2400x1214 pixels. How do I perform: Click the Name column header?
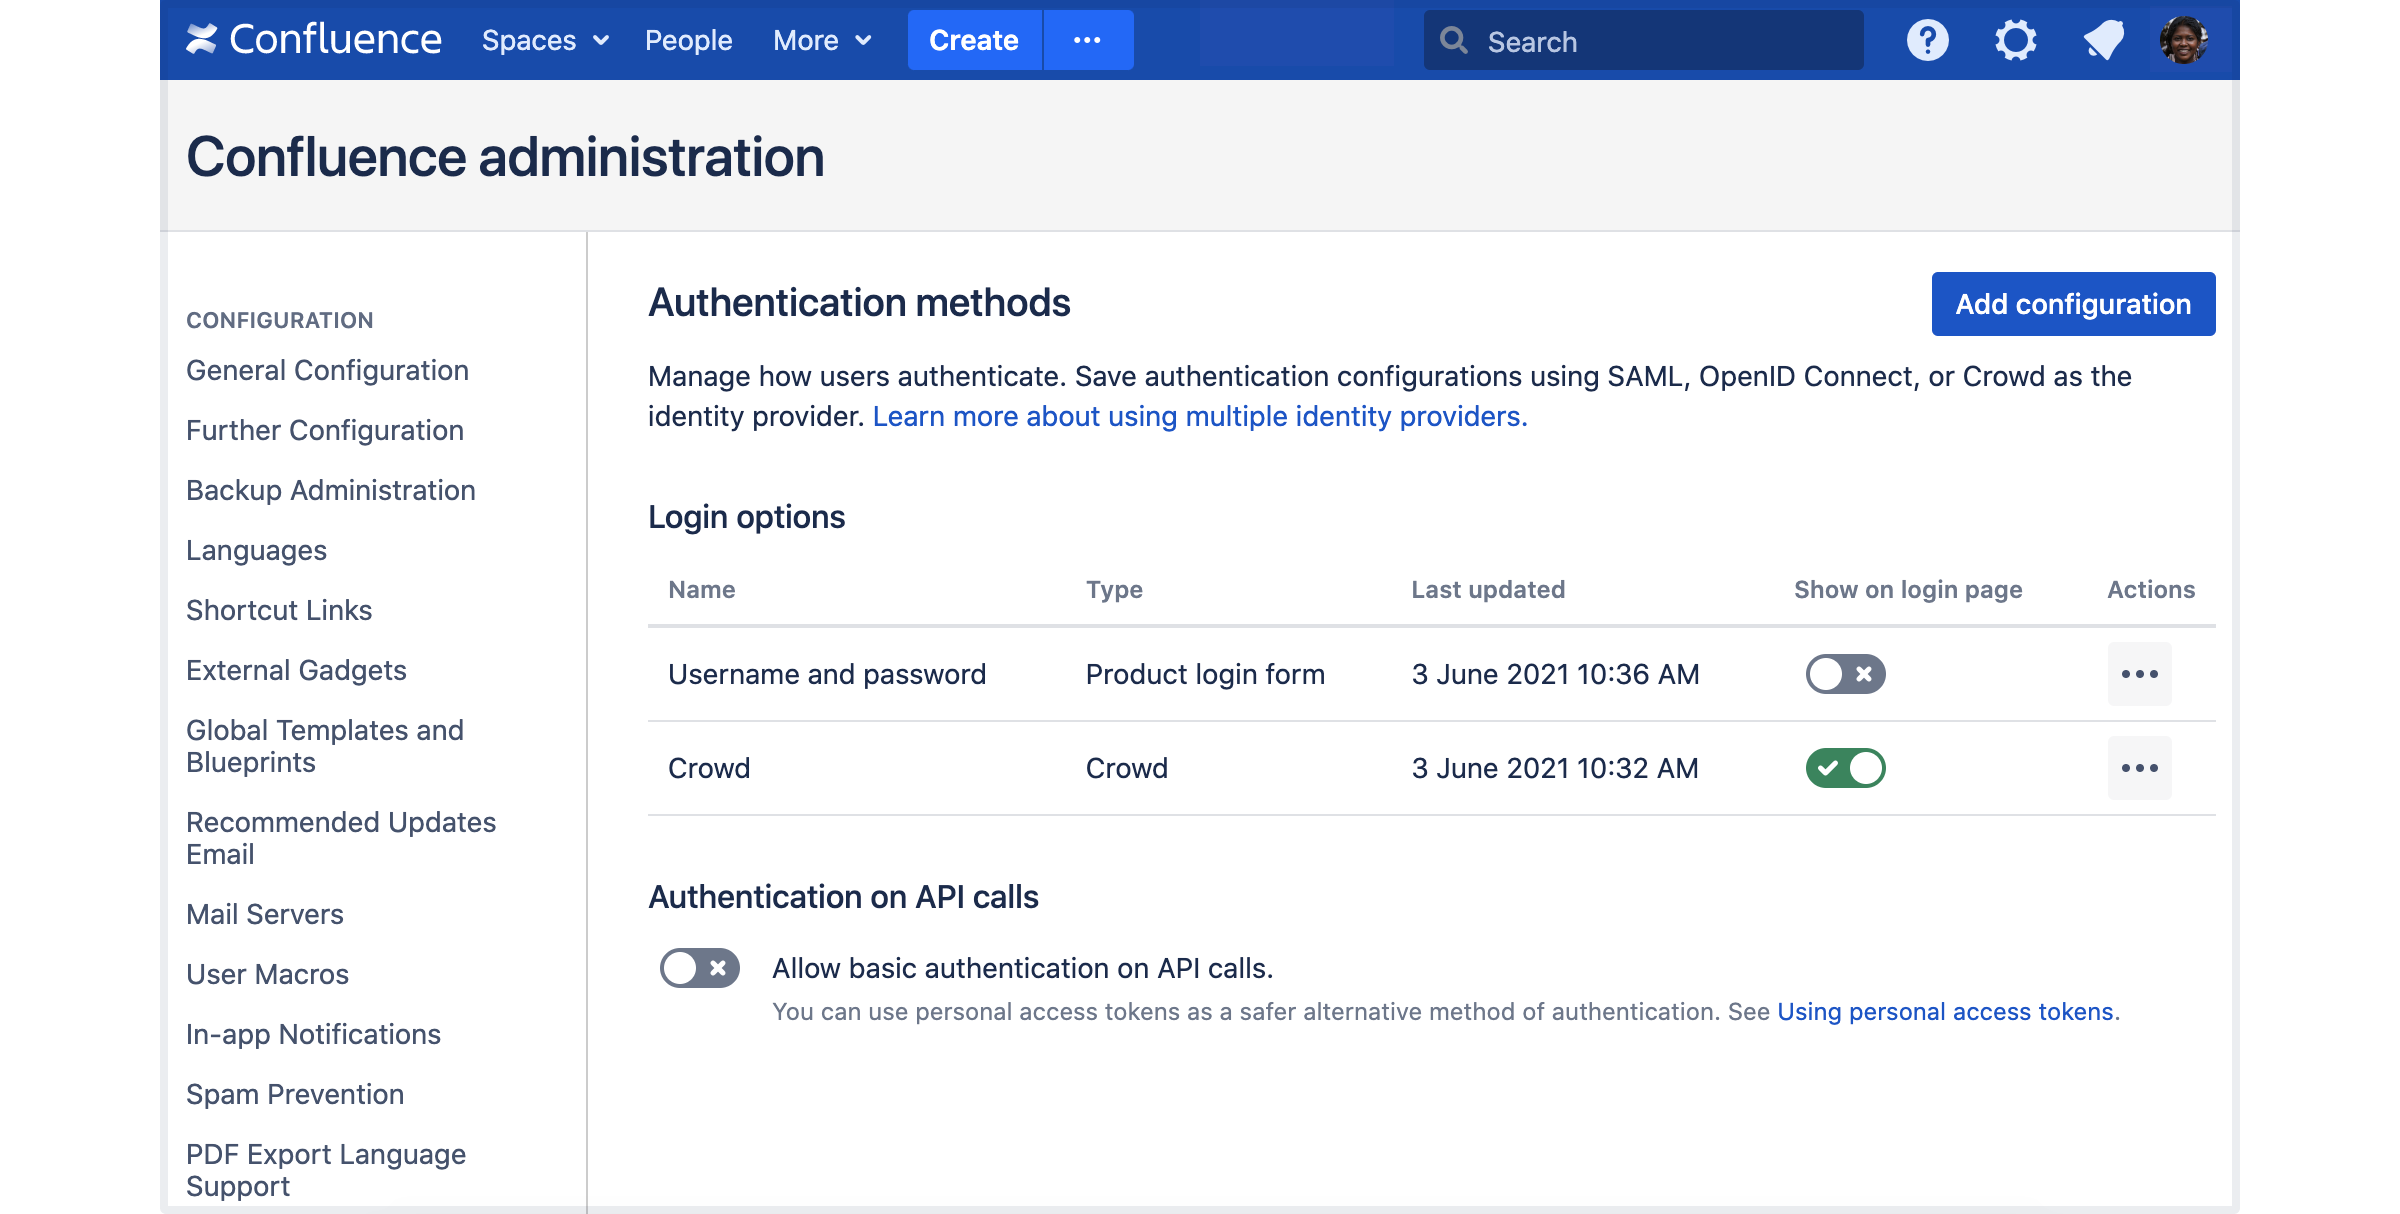click(x=702, y=590)
